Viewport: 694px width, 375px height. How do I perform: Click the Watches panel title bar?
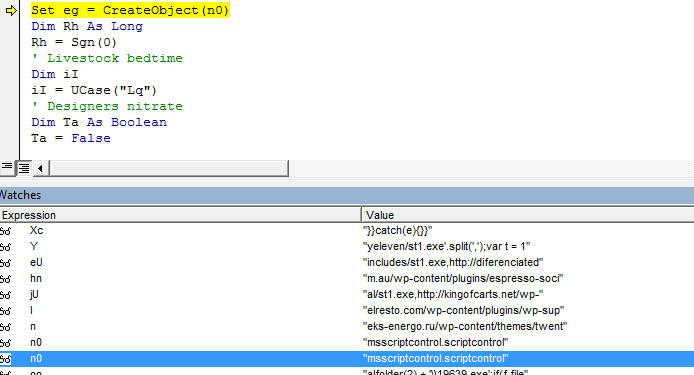pyautogui.click(x=347, y=195)
